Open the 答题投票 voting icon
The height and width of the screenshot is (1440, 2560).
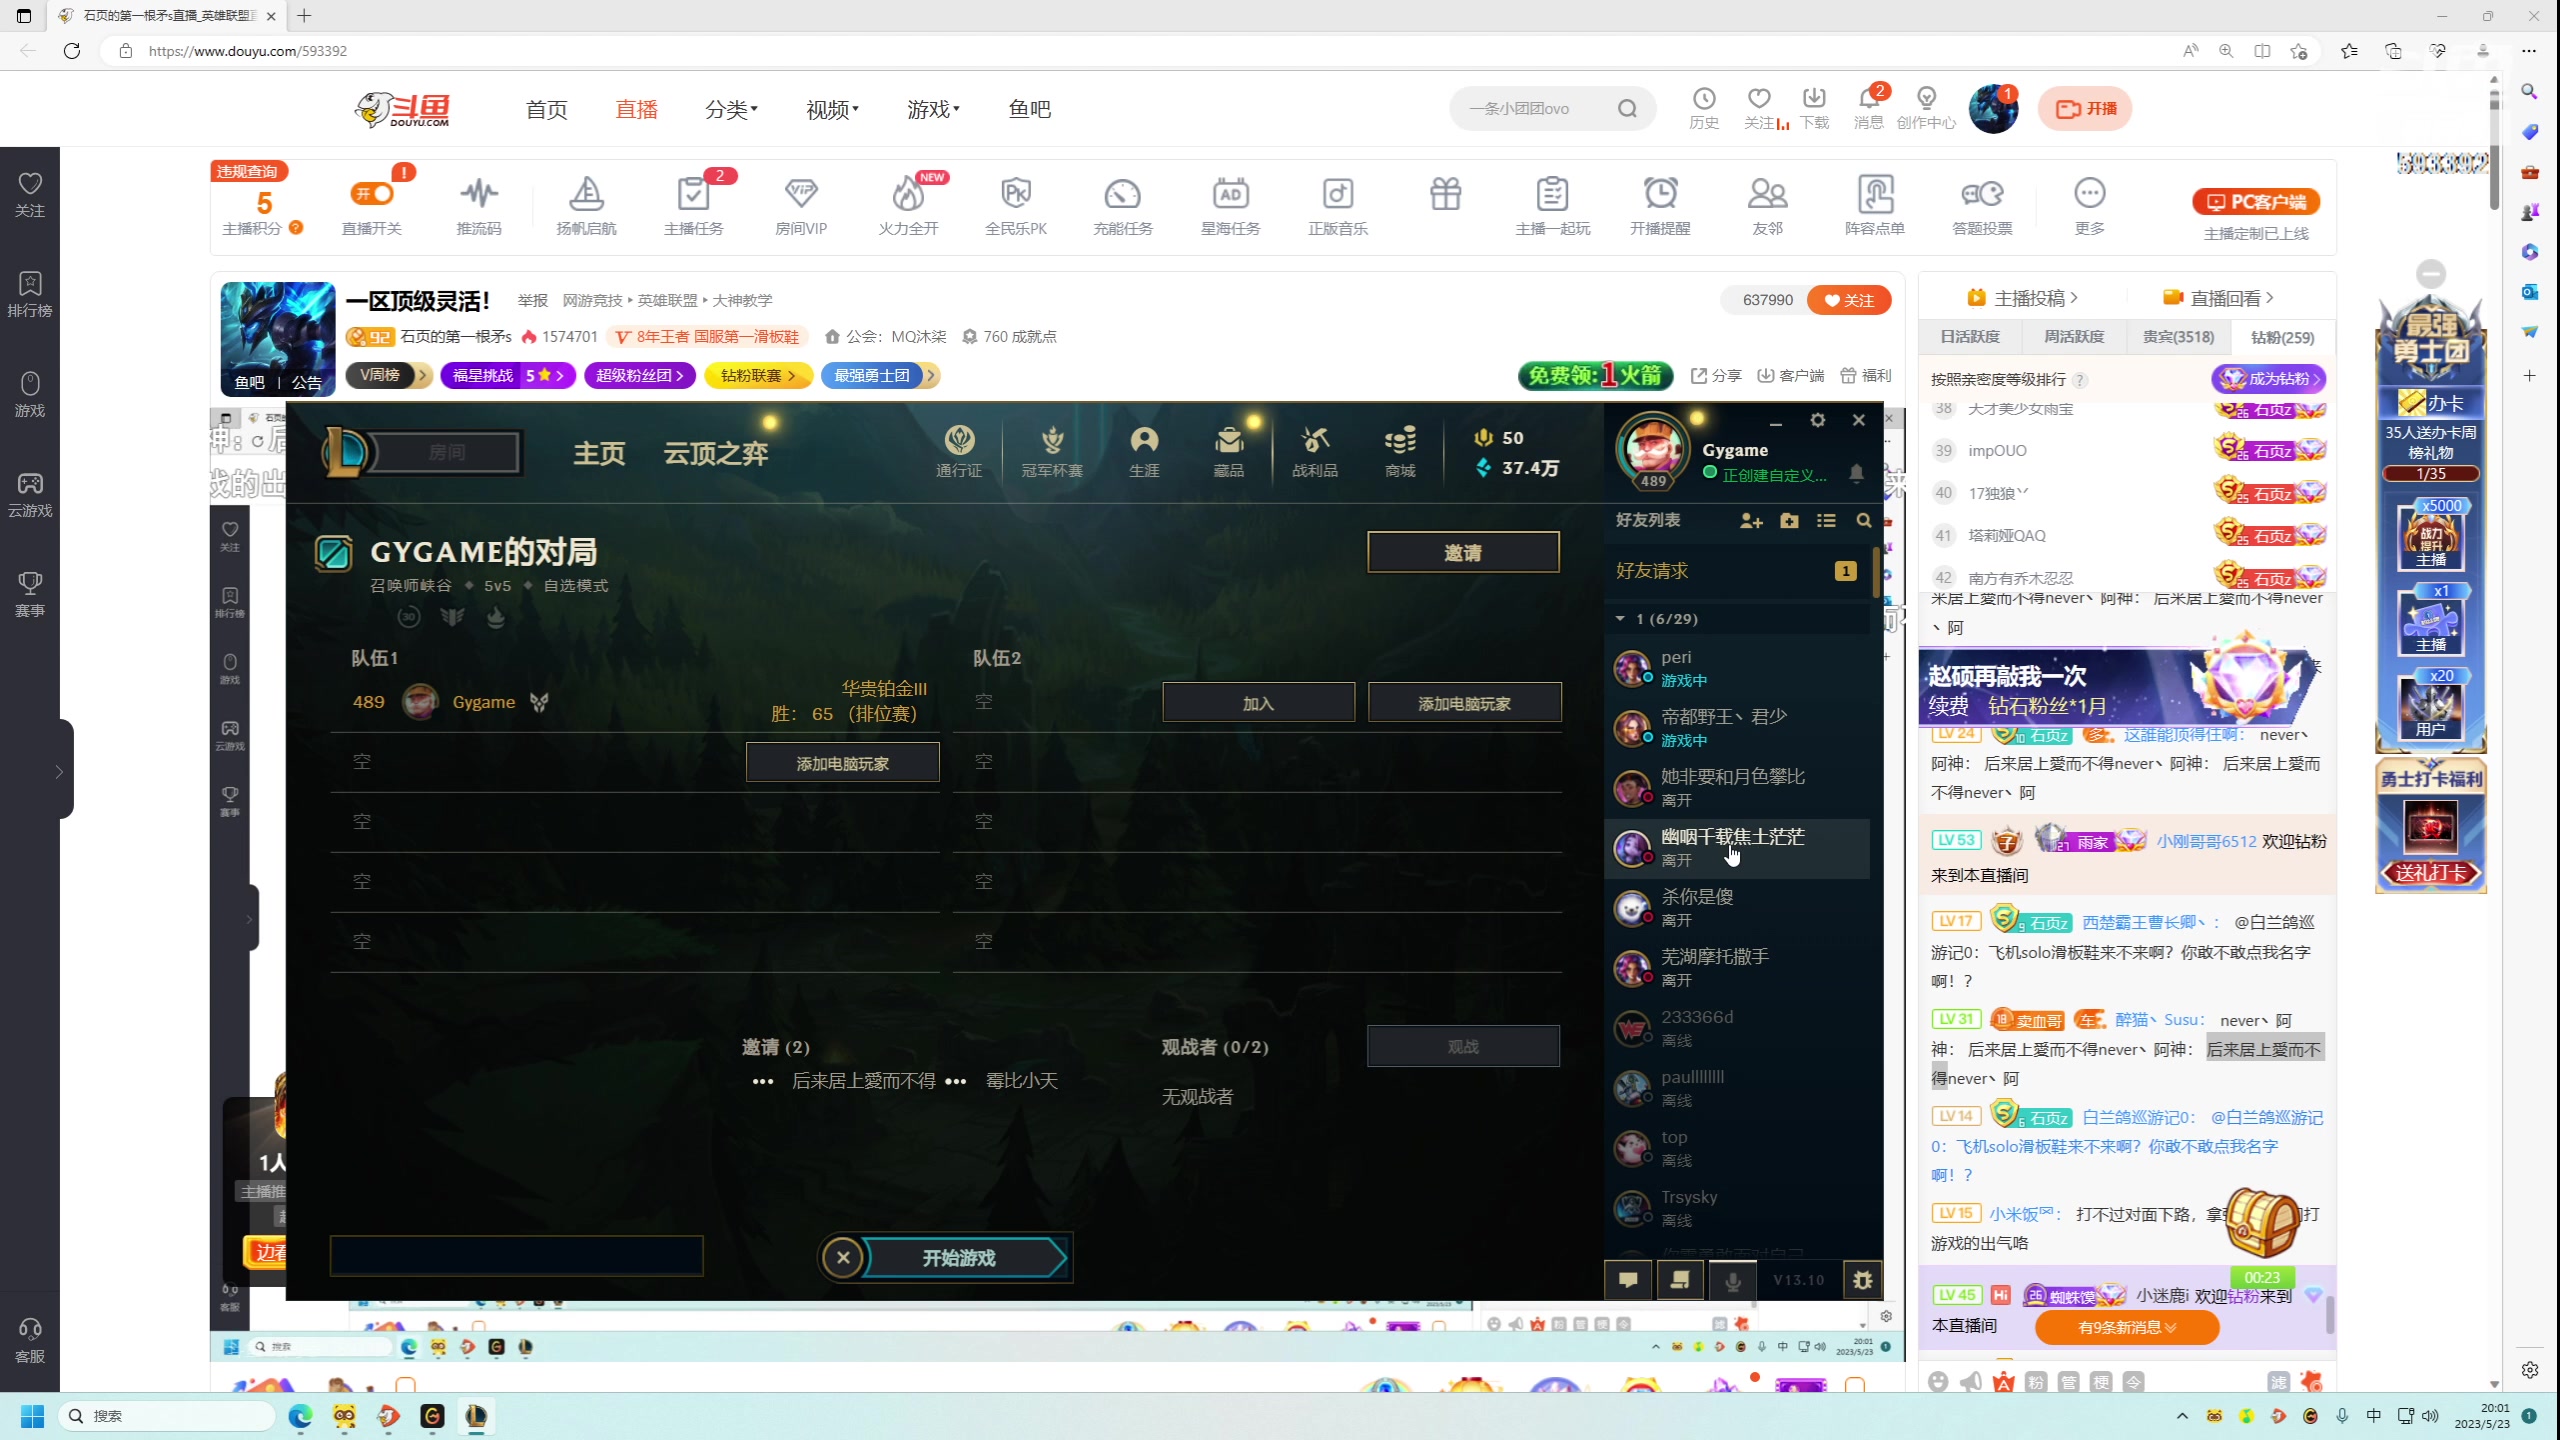[x=1982, y=206]
